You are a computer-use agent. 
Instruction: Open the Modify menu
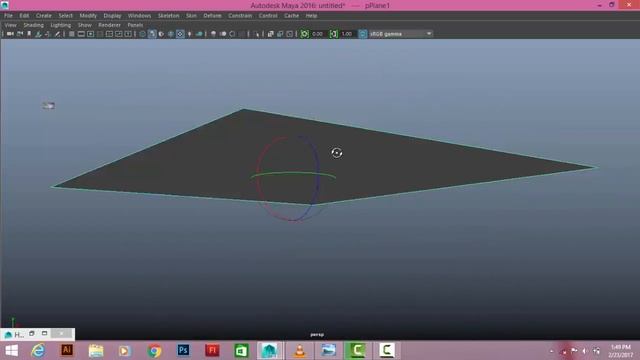88,16
